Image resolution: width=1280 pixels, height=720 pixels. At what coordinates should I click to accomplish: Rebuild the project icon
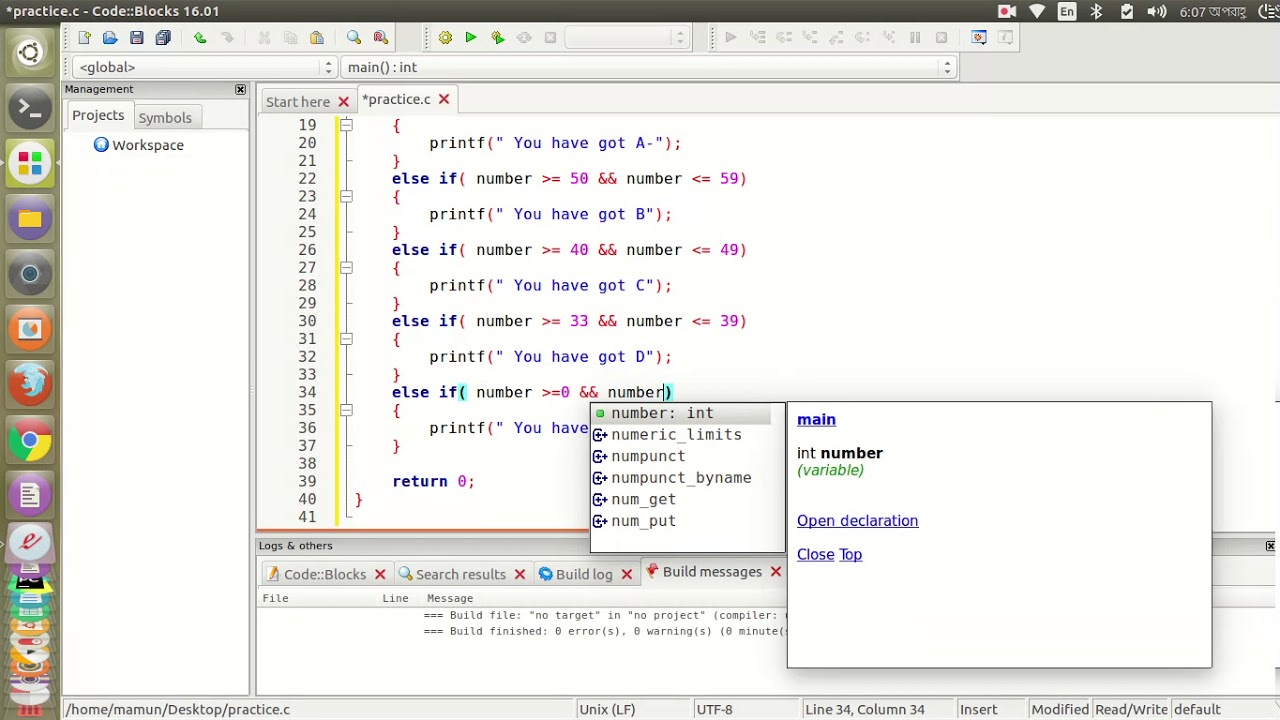click(x=524, y=38)
